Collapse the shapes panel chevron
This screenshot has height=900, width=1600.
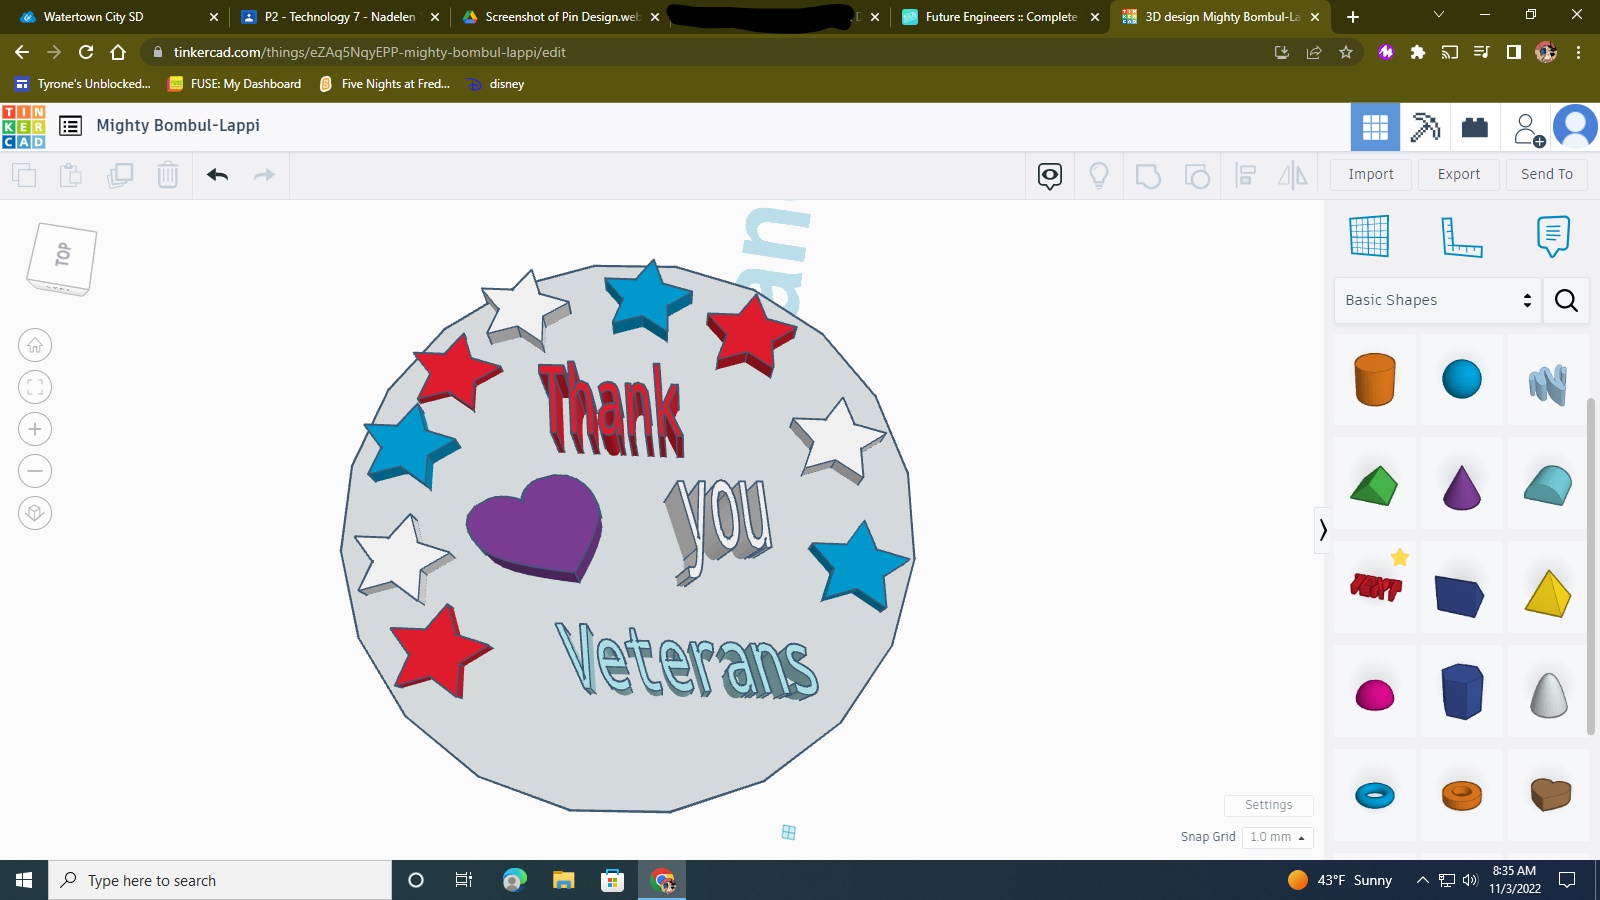pos(1322,529)
